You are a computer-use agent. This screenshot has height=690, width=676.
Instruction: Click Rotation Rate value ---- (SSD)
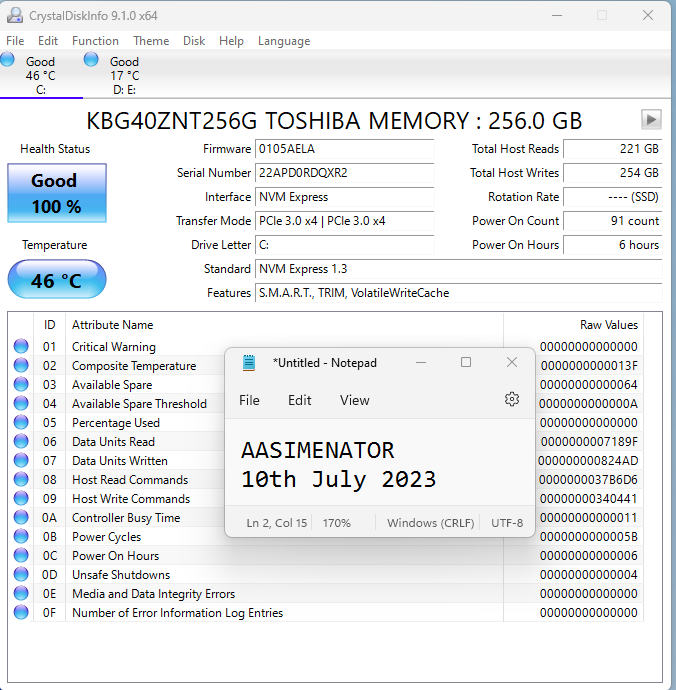pyautogui.click(x=613, y=197)
